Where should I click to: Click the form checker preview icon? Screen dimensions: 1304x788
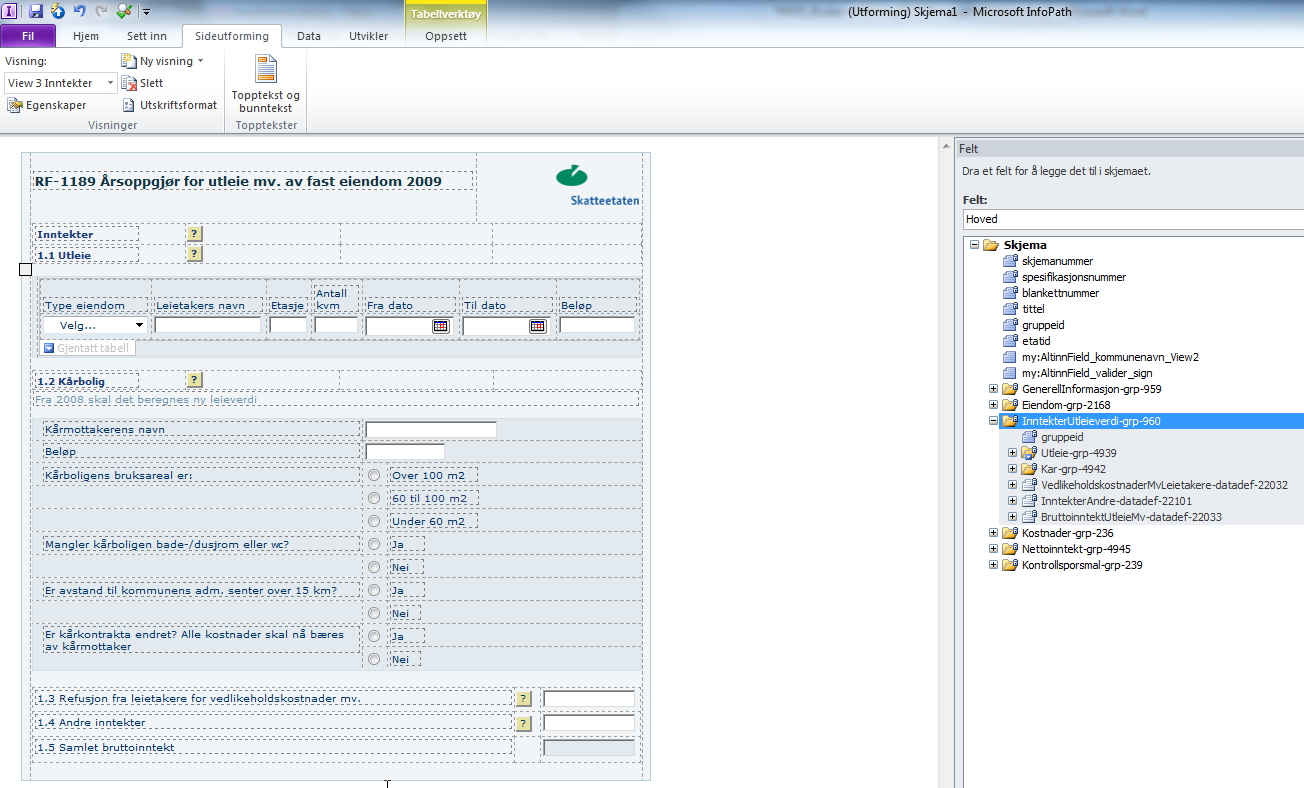click(124, 11)
